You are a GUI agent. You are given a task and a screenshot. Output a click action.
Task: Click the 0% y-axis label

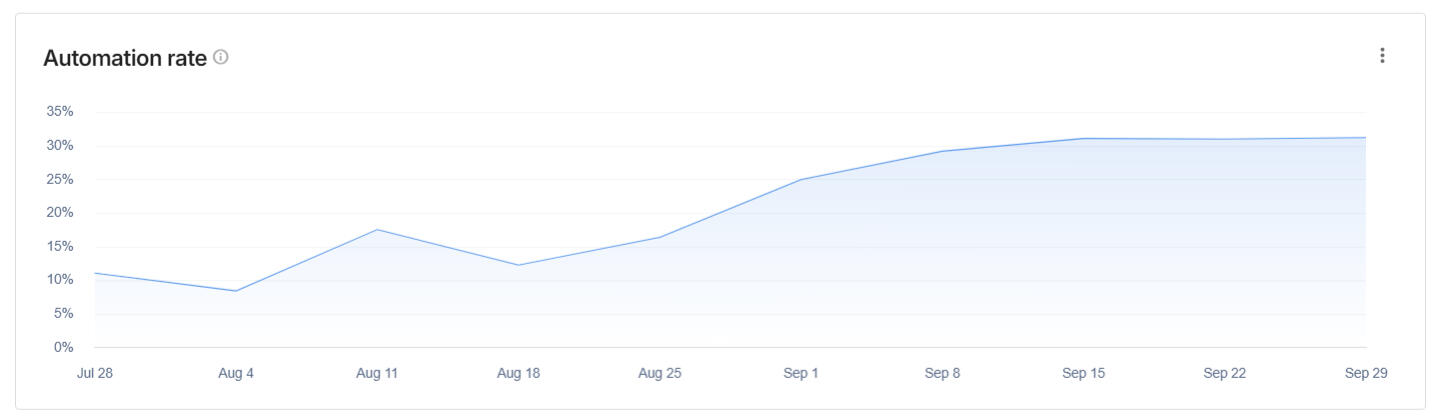63,347
